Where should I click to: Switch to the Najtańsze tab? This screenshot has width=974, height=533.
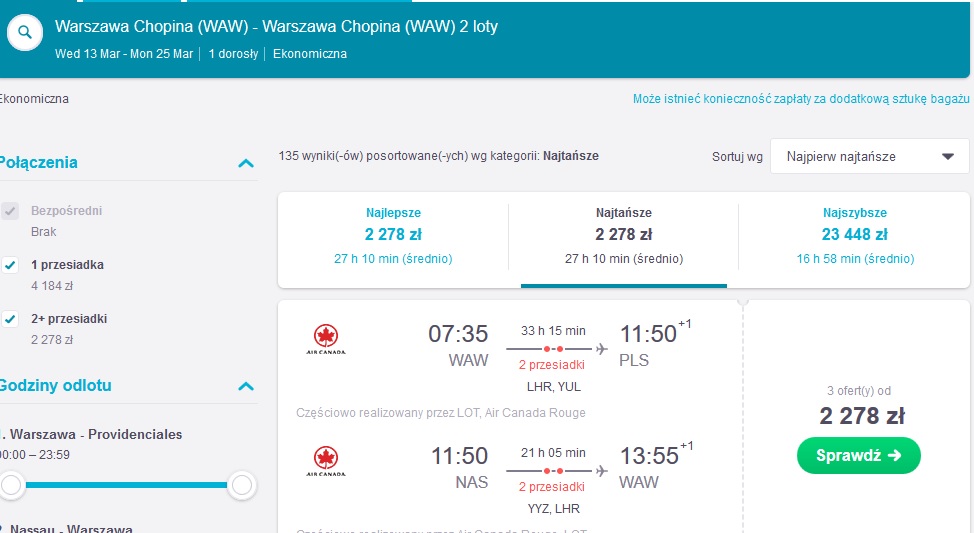click(624, 235)
